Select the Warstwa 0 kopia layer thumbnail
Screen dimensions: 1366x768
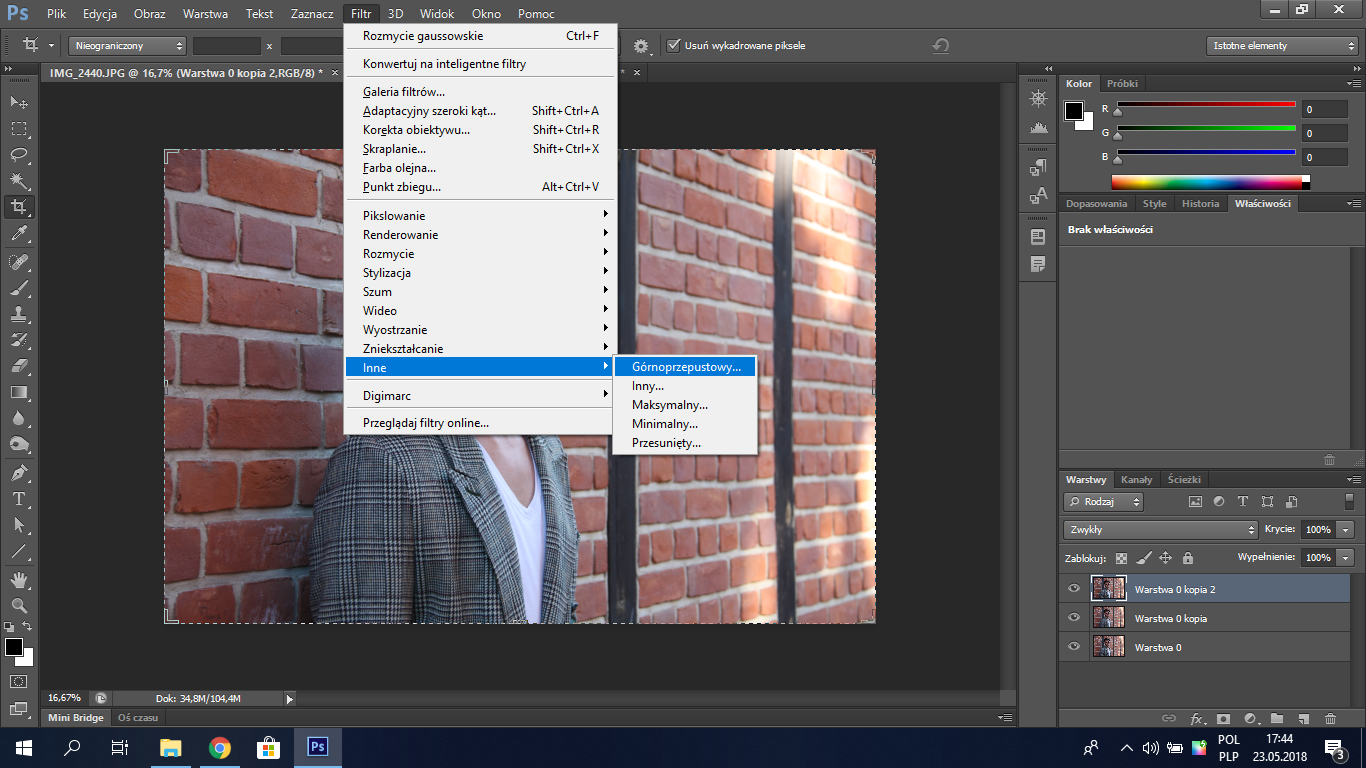point(1109,618)
